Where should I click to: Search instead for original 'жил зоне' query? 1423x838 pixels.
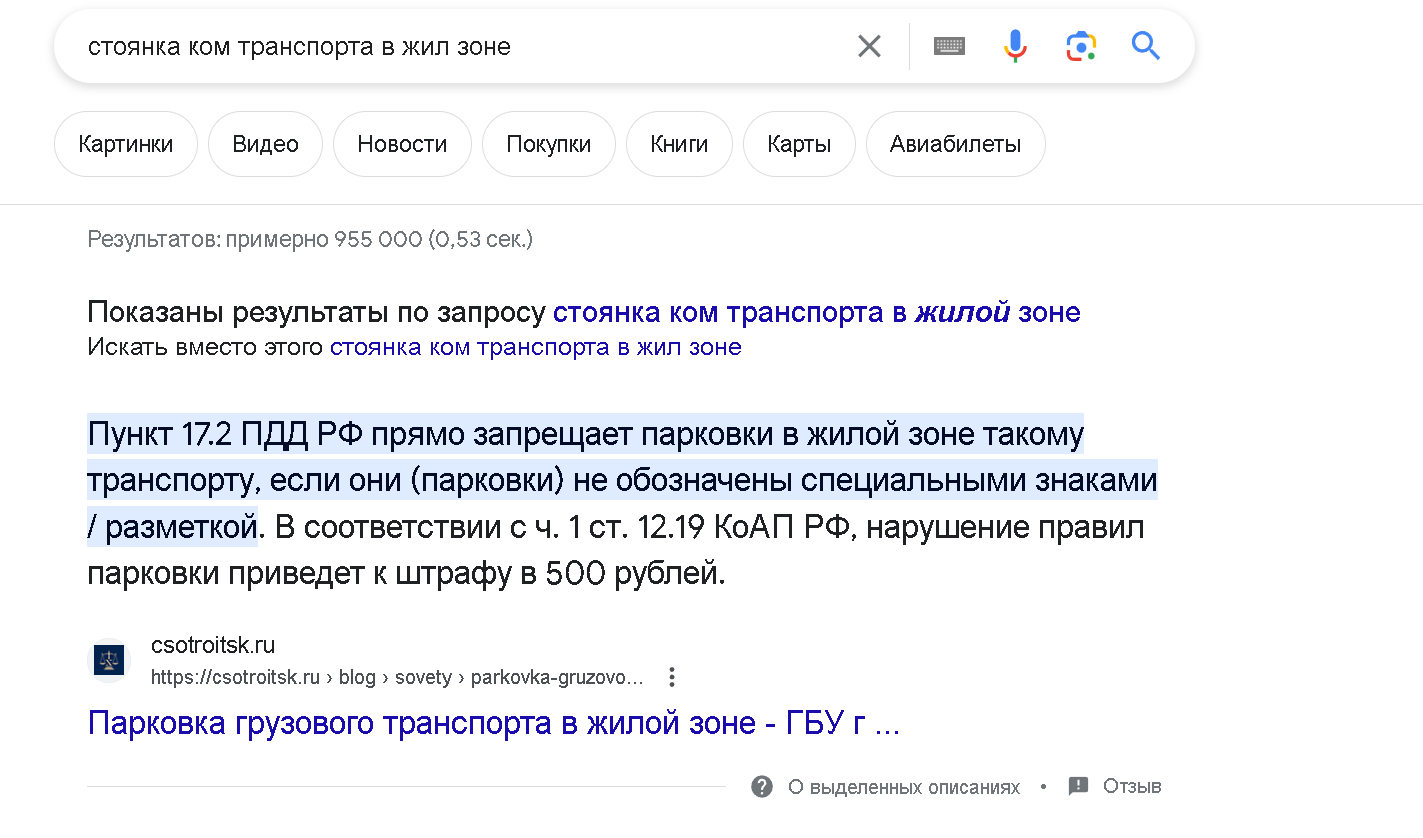tap(535, 347)
